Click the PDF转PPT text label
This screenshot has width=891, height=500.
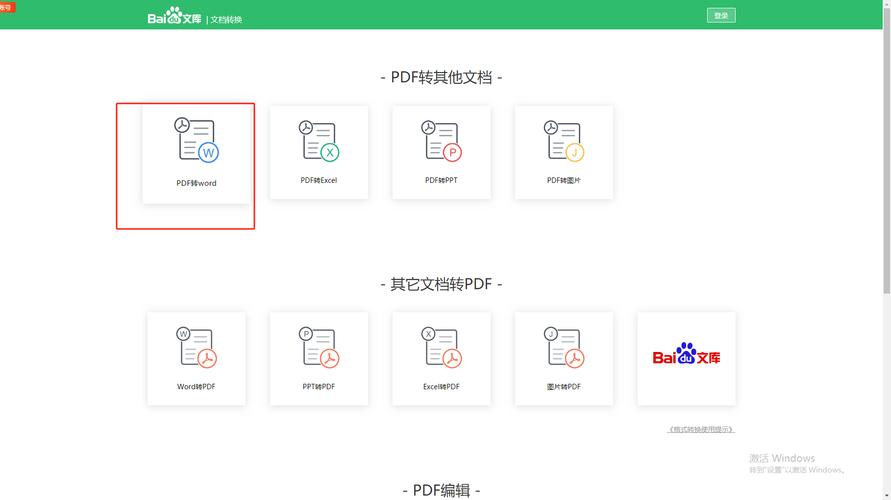(441, 181)
